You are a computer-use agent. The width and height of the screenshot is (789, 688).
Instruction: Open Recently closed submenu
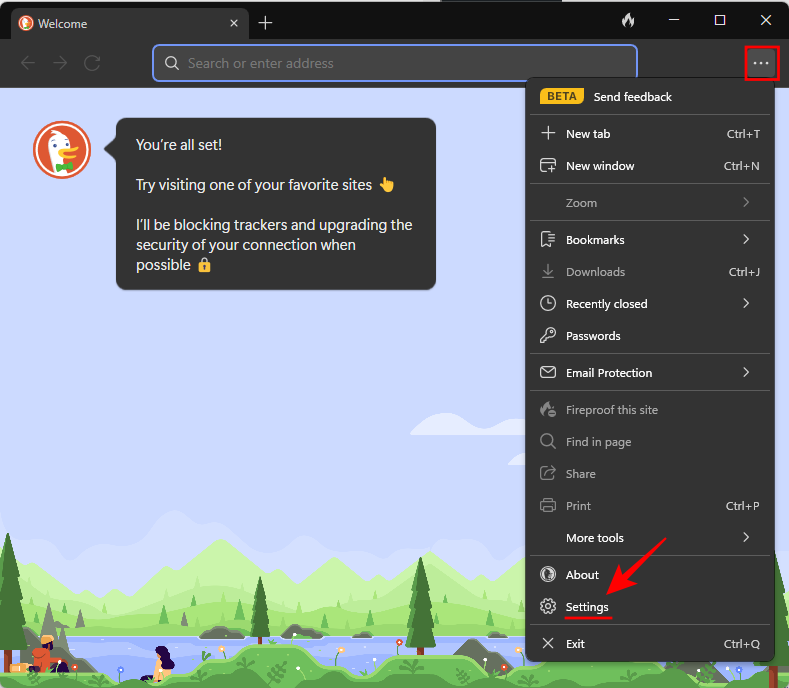tap(650, 304)
